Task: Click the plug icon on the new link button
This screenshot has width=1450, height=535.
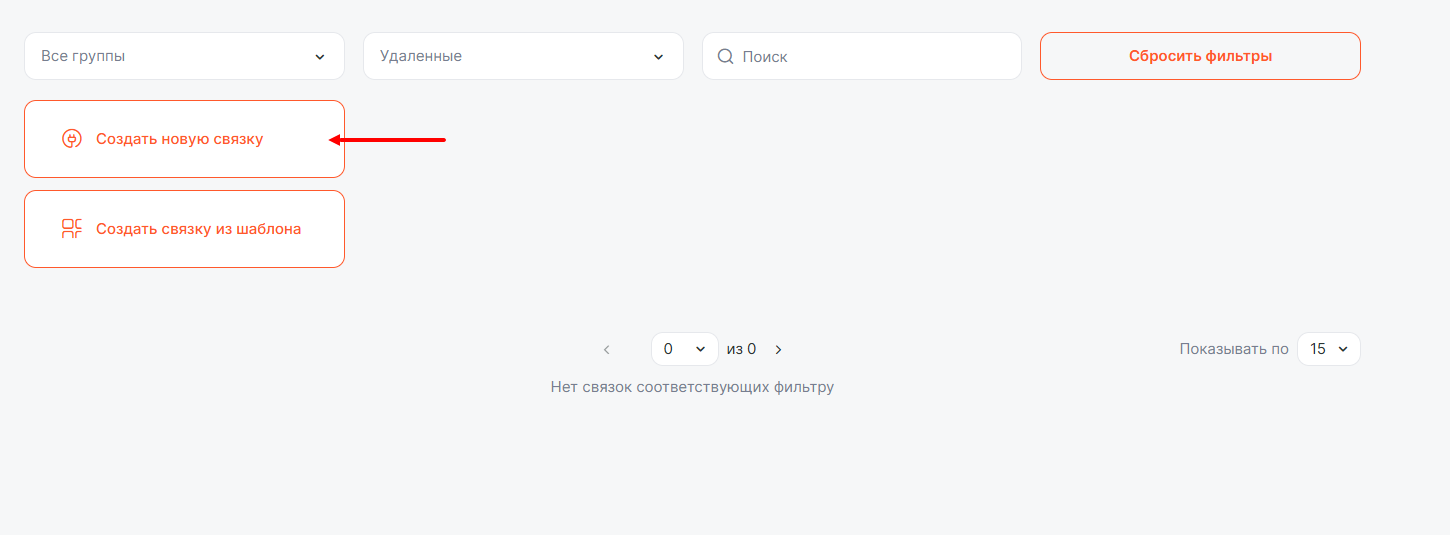Action: (x=71, y=139)
